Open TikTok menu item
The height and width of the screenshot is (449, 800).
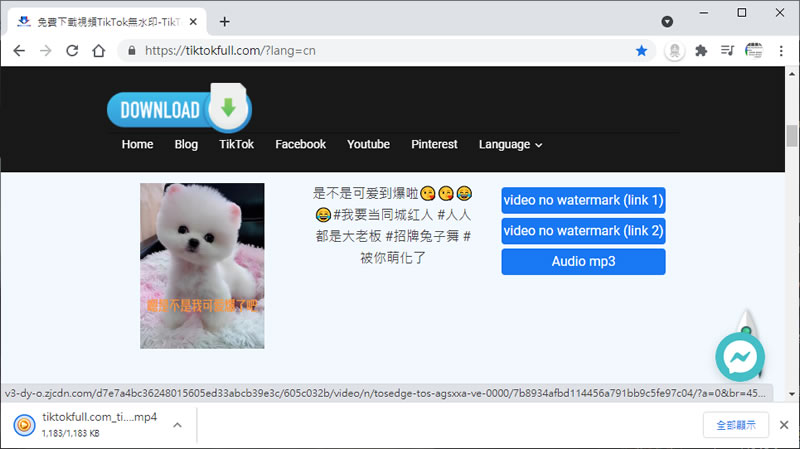click(236, 144)
